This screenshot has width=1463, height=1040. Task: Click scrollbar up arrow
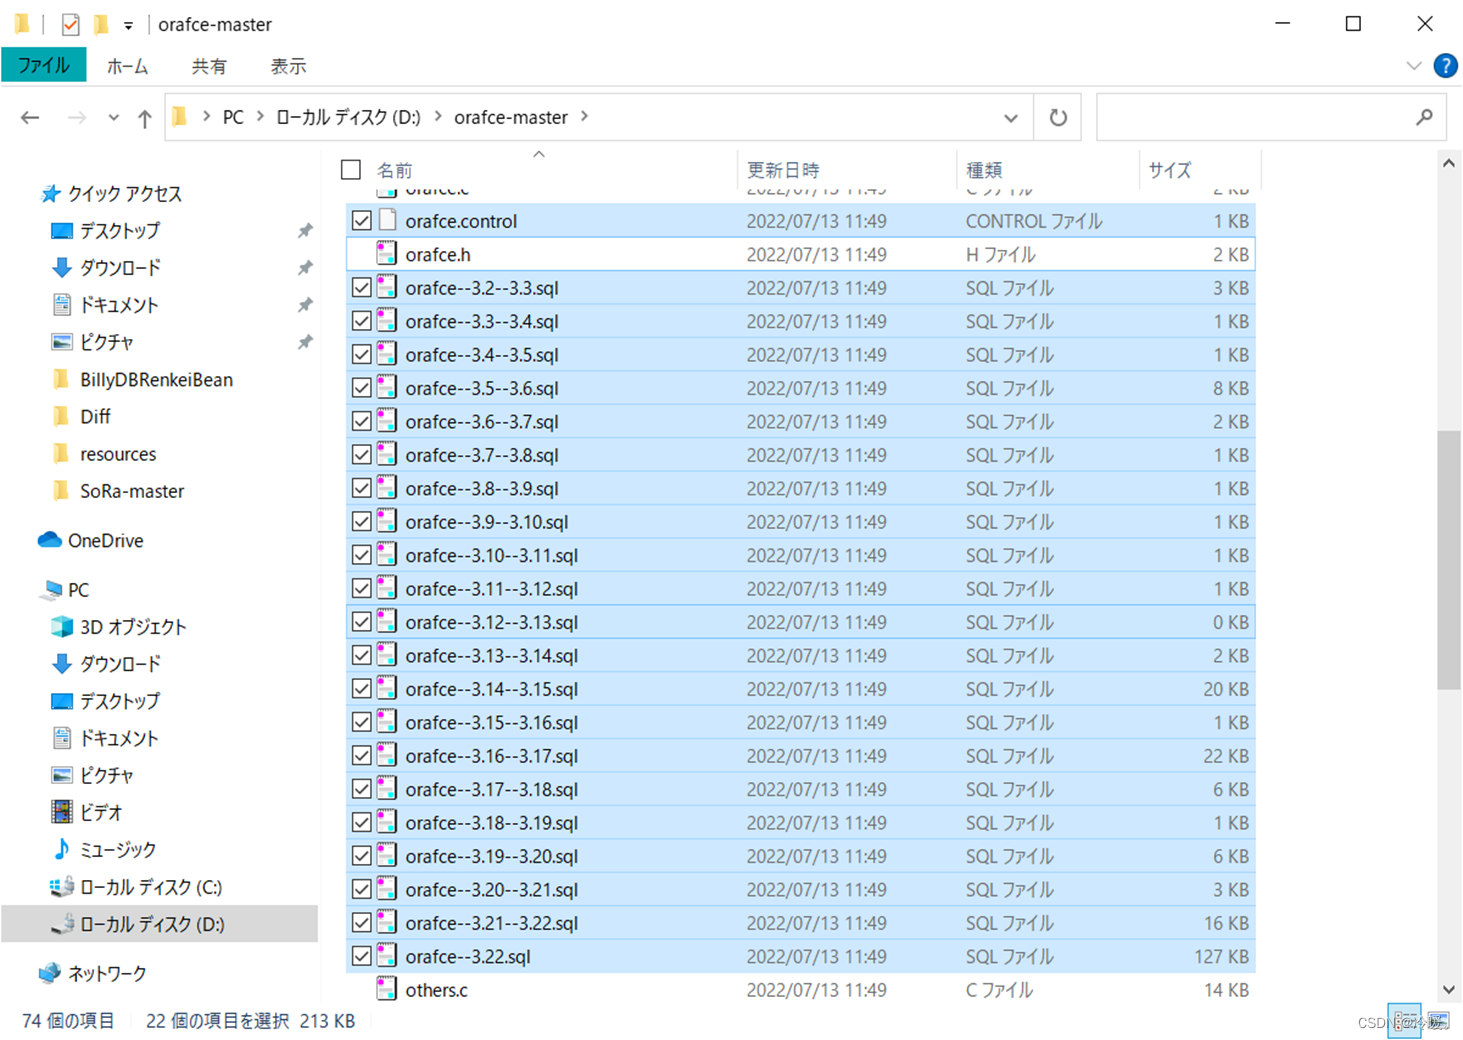[x=1449, y=163]
